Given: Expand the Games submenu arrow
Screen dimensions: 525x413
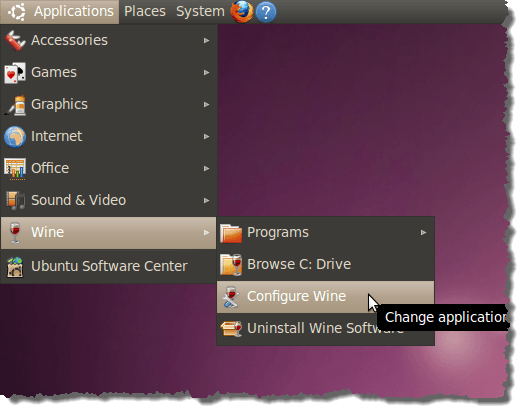Looking at the screenshot, I should click(207, 72).
